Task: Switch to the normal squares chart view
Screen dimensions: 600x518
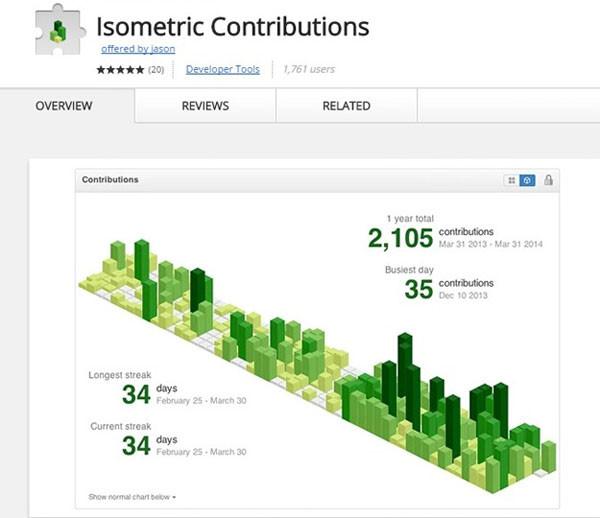Action: coord(511,180)
